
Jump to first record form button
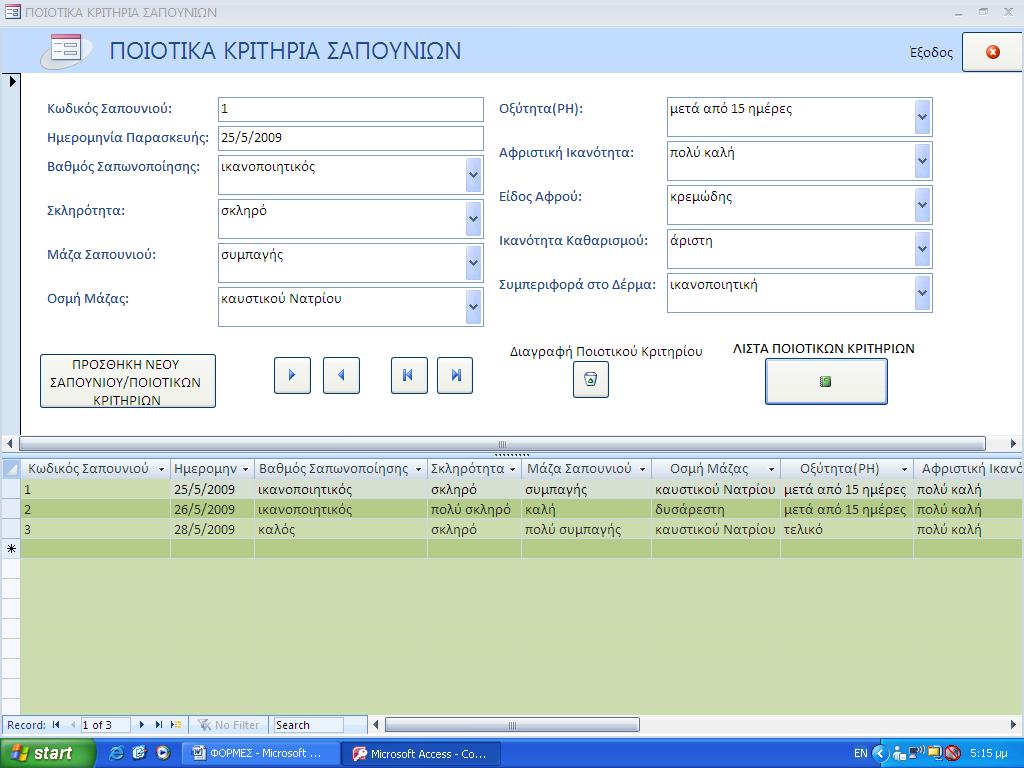coord(409,376)
